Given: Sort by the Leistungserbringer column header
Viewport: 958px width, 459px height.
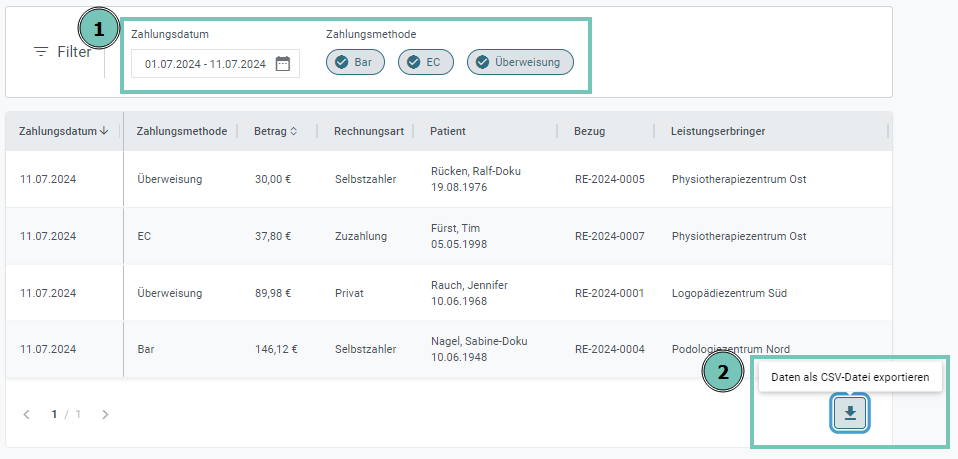Looking at the screenshot, I should click(x=718, y=131).
